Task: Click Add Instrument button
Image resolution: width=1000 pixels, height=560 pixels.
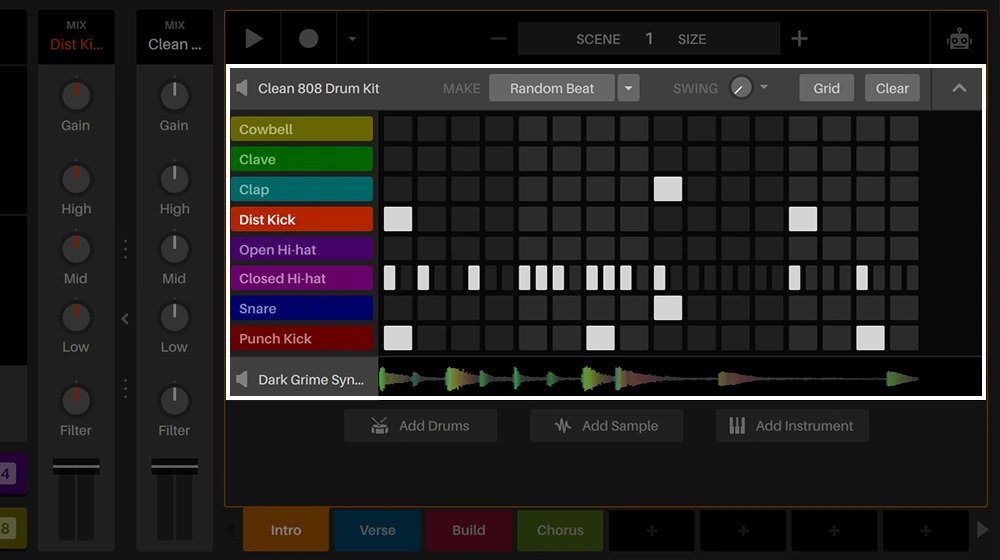Action: tap(792, 425)
